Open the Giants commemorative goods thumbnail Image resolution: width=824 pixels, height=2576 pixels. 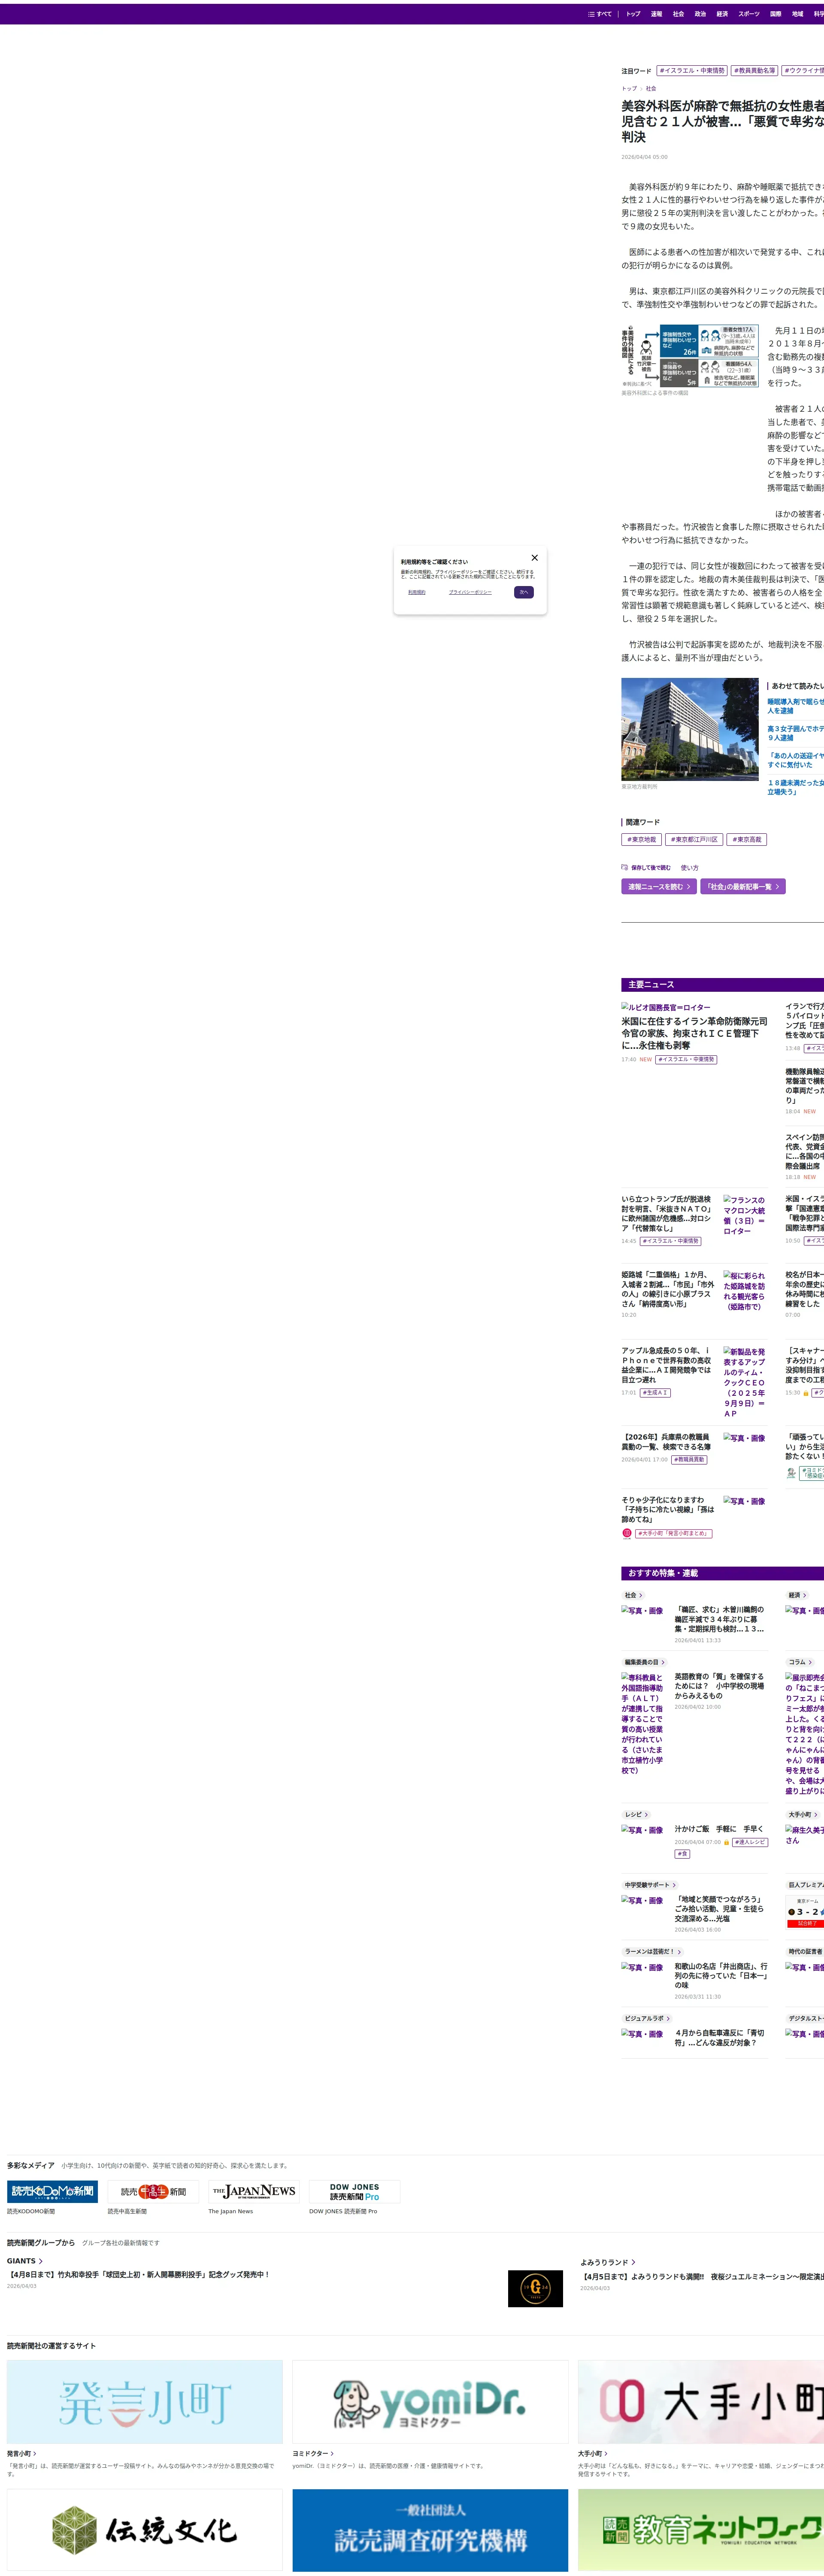coord(535,2289)
